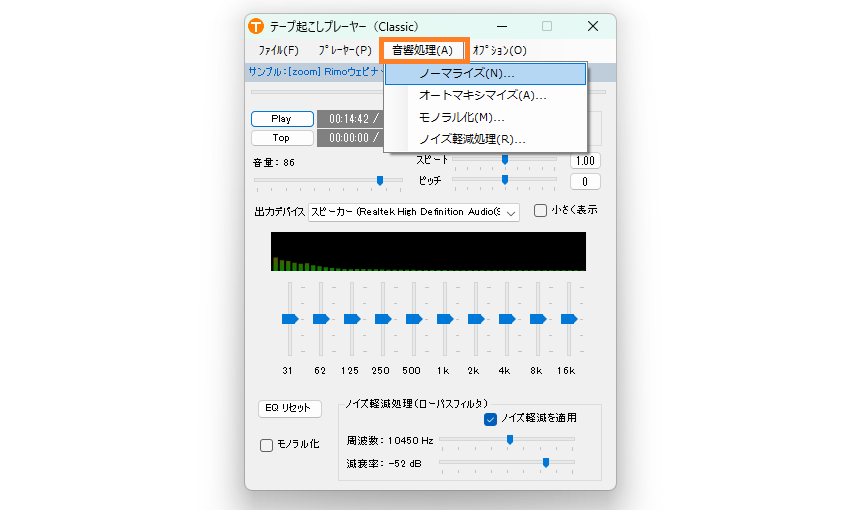The height and width of the screenshot is (510, 857).
Task: Click the pitch value field showing 0
Action: point(584,181)
